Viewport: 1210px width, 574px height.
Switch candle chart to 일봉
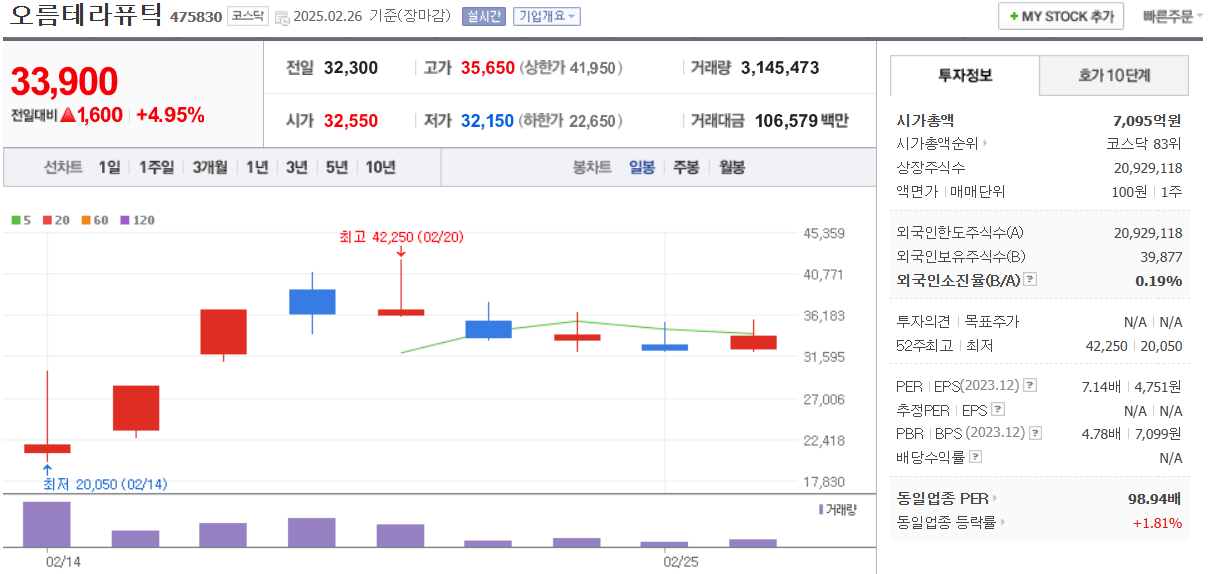pyautogui.click(x=642, y=167)
